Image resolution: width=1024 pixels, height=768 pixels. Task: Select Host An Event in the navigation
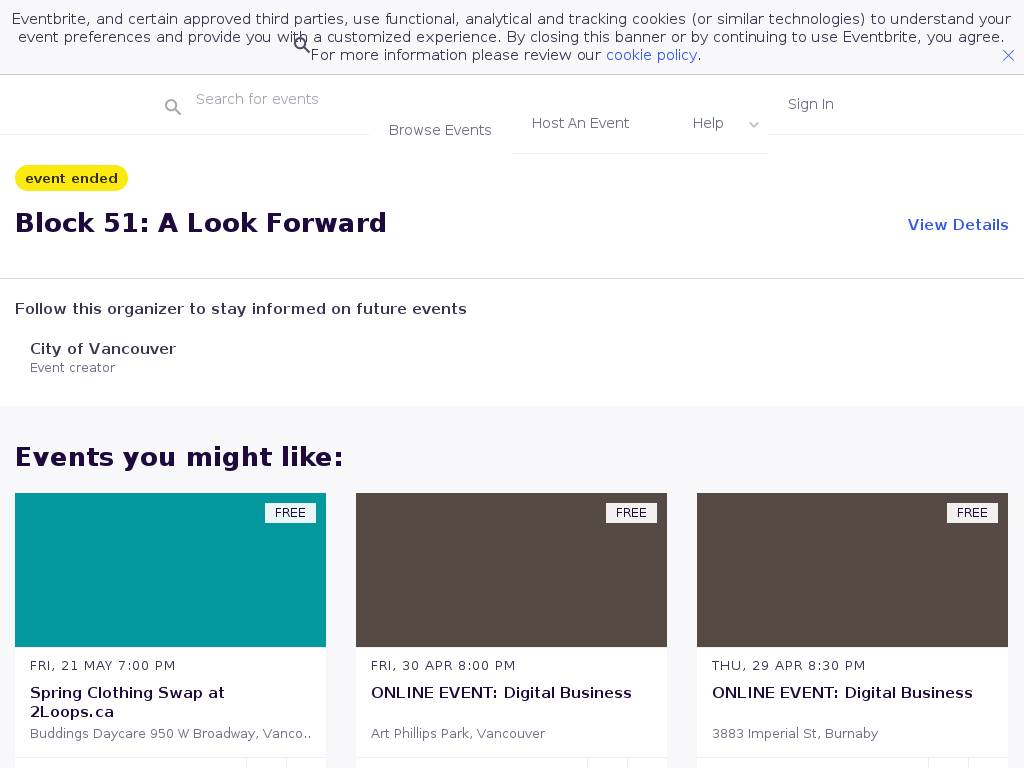click(x=580, y=123)
